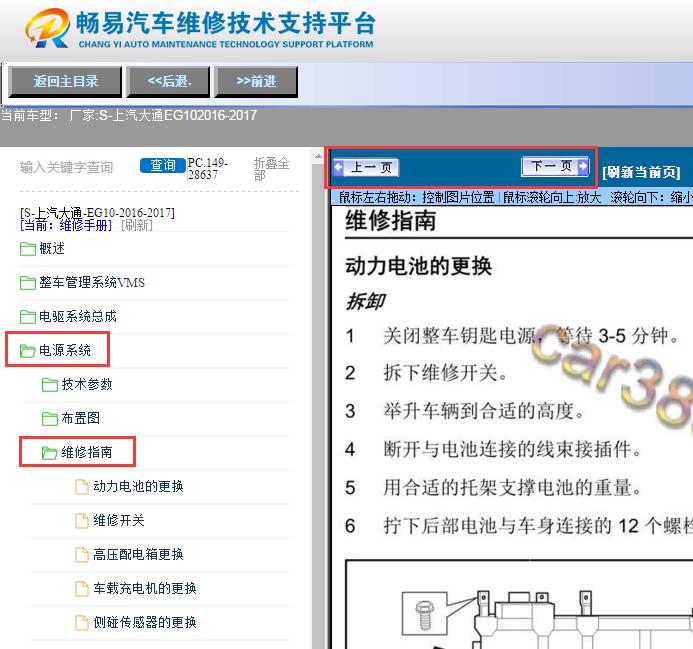Open the 维修开关 document
693x649 pixels.
point(119,520)
